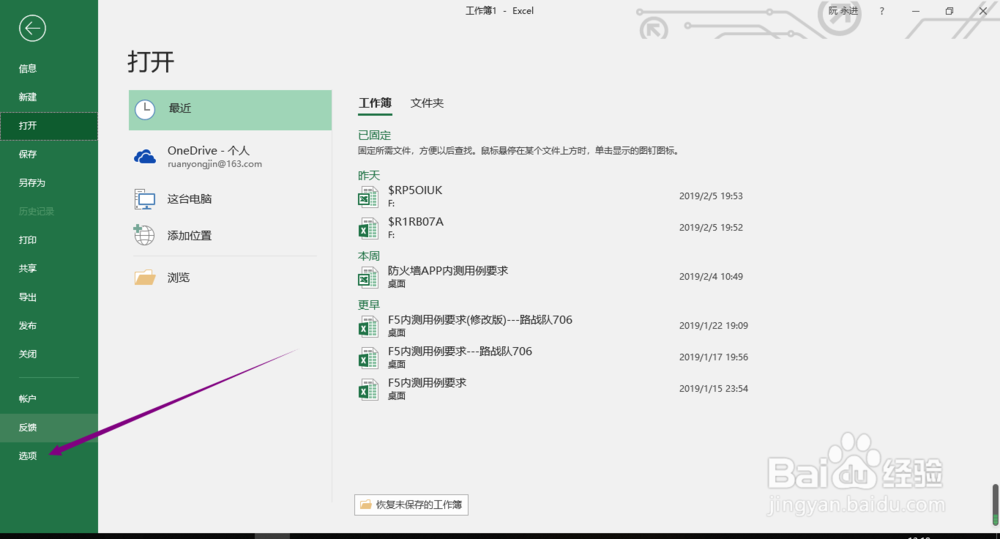Image resolution: width=1000 pixels, height=539 pixels.
Task: Select the 最近 location entry
Action: pyautogui.click(x=230, y=110)
